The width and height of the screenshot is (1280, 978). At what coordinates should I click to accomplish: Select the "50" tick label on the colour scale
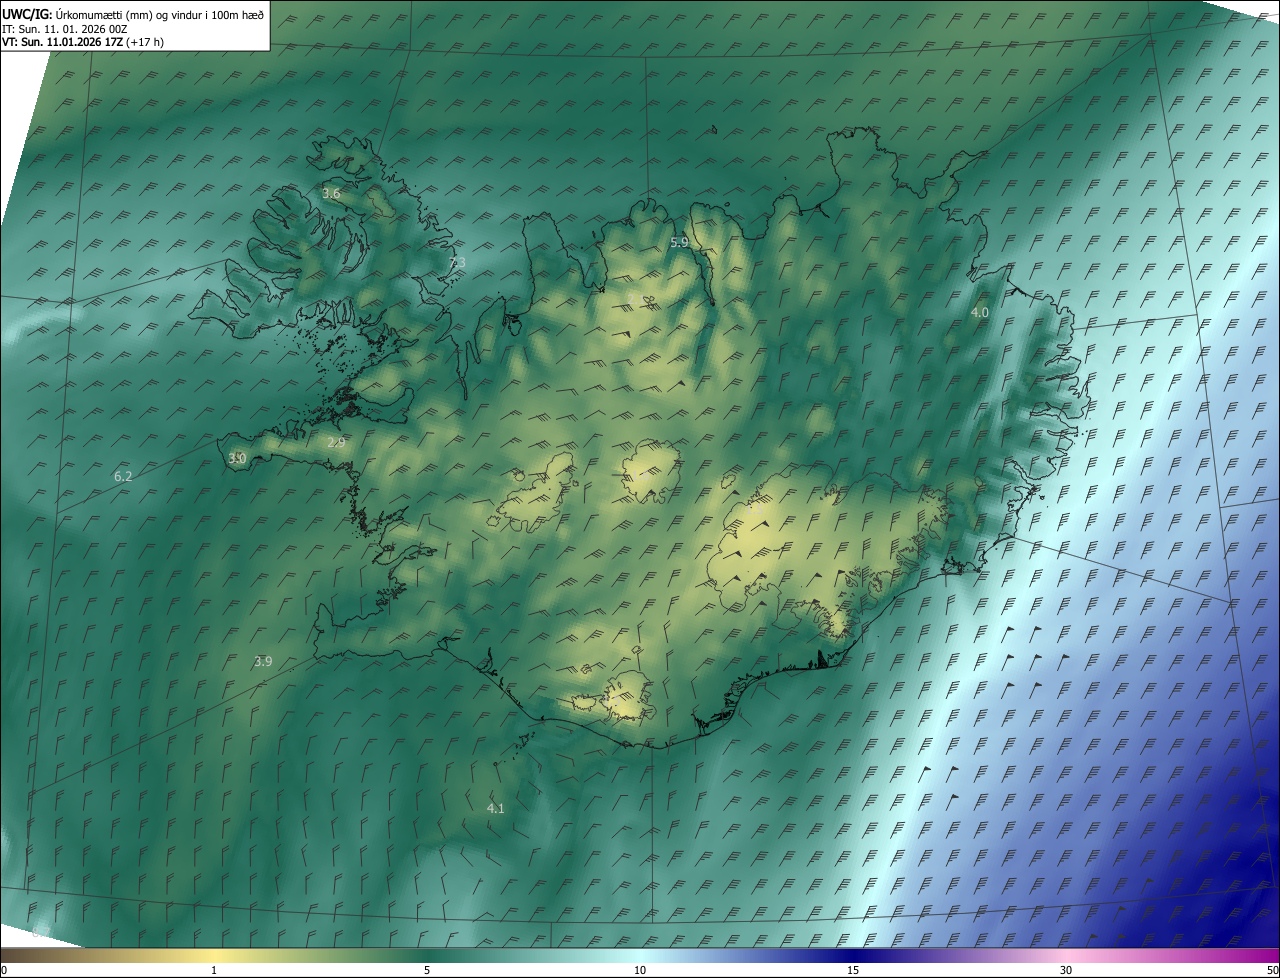[1272, 970]
